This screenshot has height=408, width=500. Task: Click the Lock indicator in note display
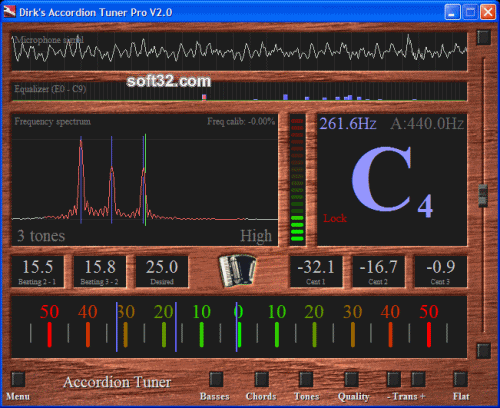point(335,218)
